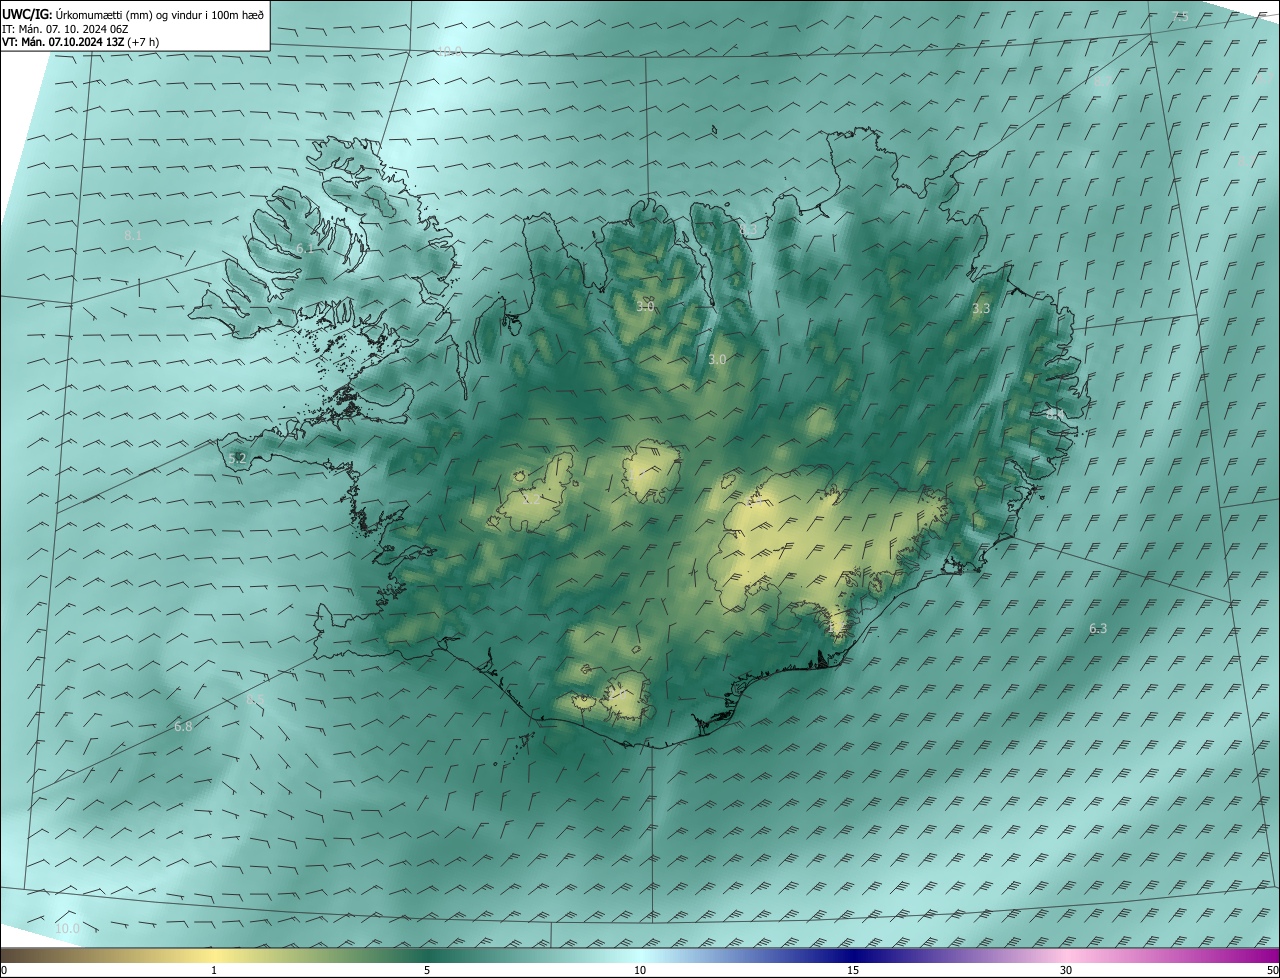Screen dimensions: 1280x978
Task: Click the 10 tick label on the color scale
Action: pos(640,971)
